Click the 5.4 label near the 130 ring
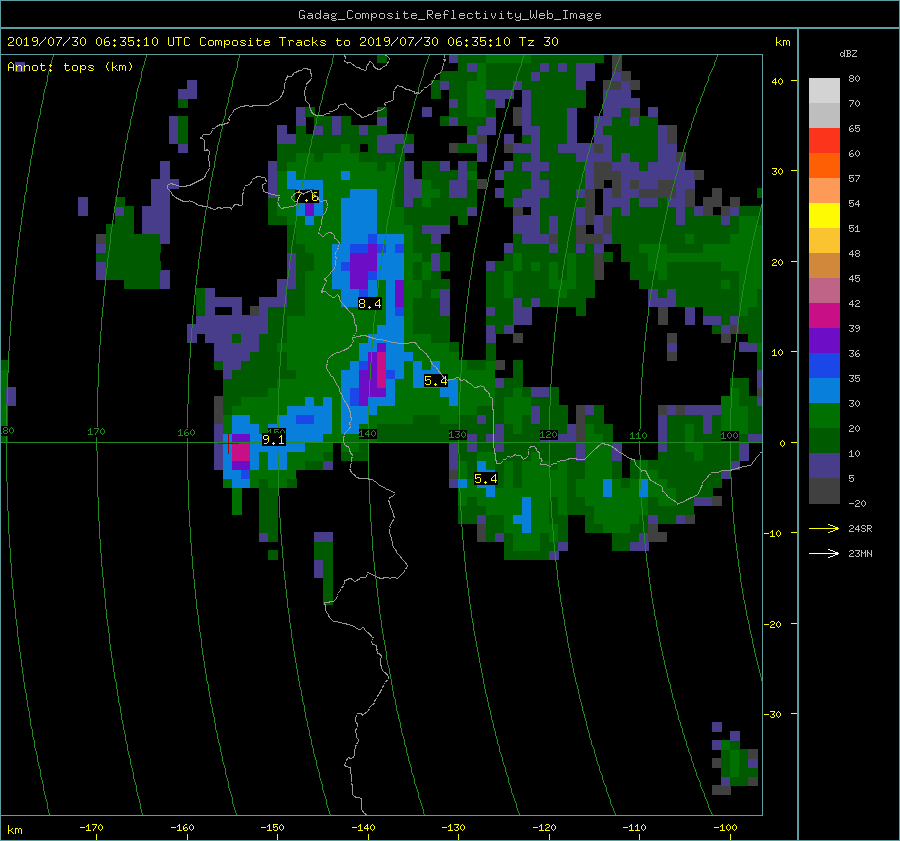Screen dimensions: 900x841 click(x=436, y=381)
